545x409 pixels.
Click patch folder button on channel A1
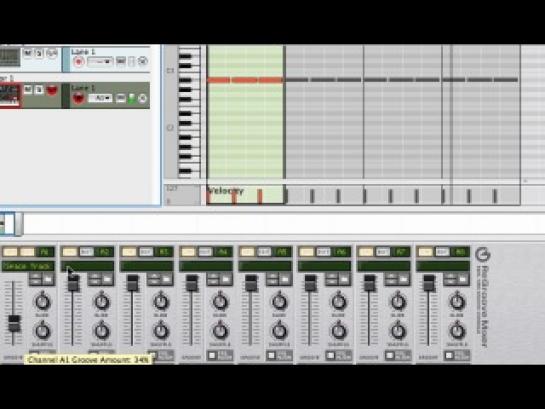(48, 279)
